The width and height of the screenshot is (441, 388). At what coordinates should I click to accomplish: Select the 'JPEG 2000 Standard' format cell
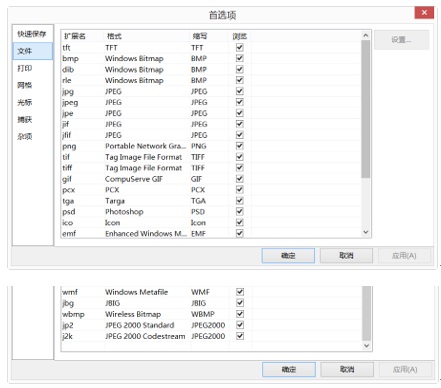(x=140, y=325)
